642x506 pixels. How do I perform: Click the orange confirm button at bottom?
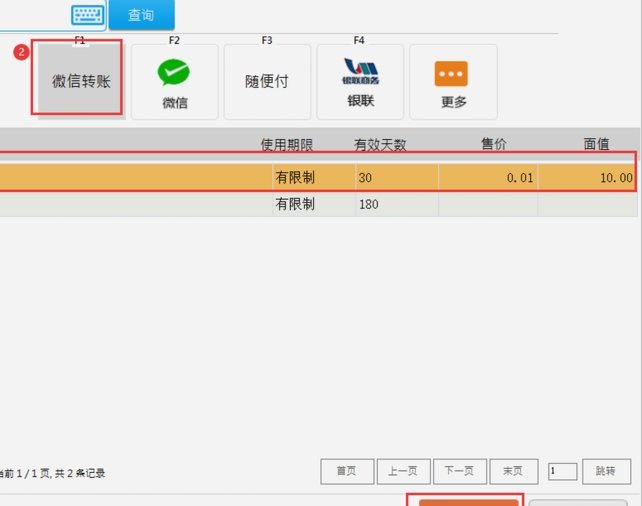click(x=468, y=503)
